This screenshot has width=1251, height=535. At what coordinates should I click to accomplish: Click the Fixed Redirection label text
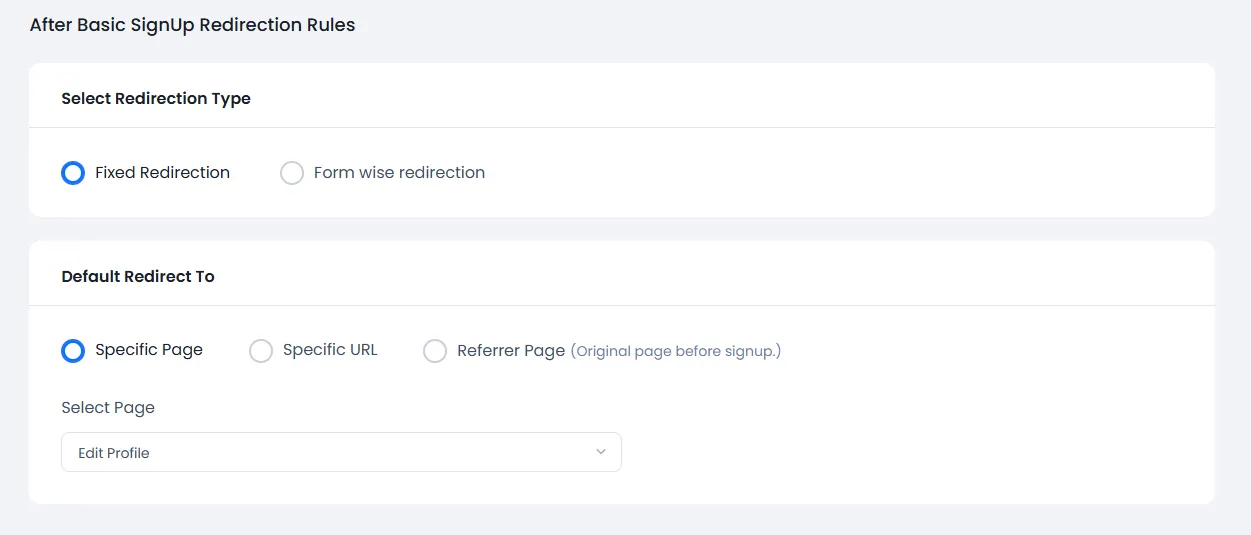click(x=162, y=173)
